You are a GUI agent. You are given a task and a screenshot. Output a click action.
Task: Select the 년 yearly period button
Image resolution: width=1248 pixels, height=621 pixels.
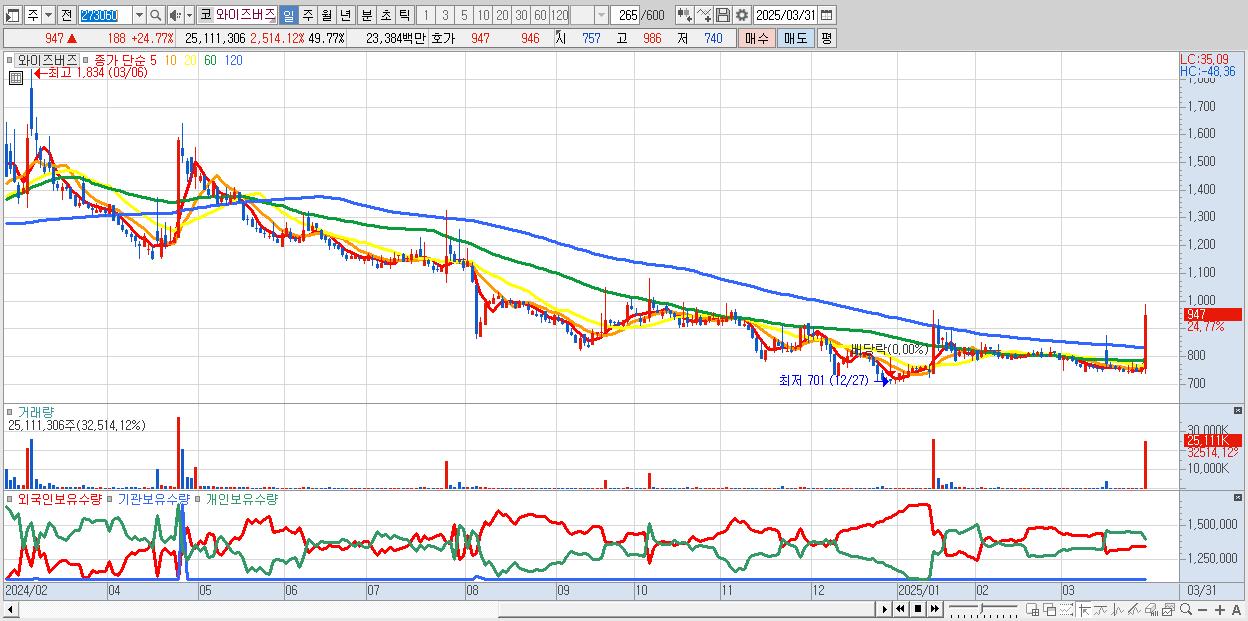click(345, 15)
